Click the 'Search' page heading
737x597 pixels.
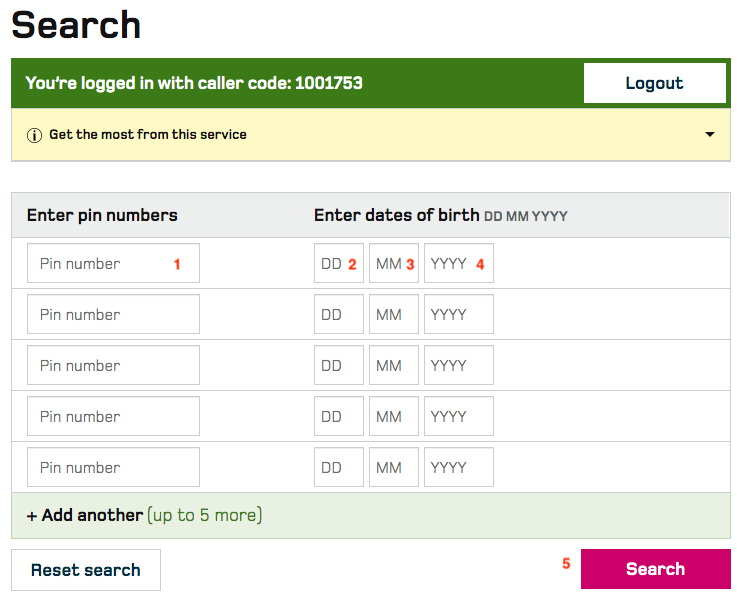click(76, 25)
